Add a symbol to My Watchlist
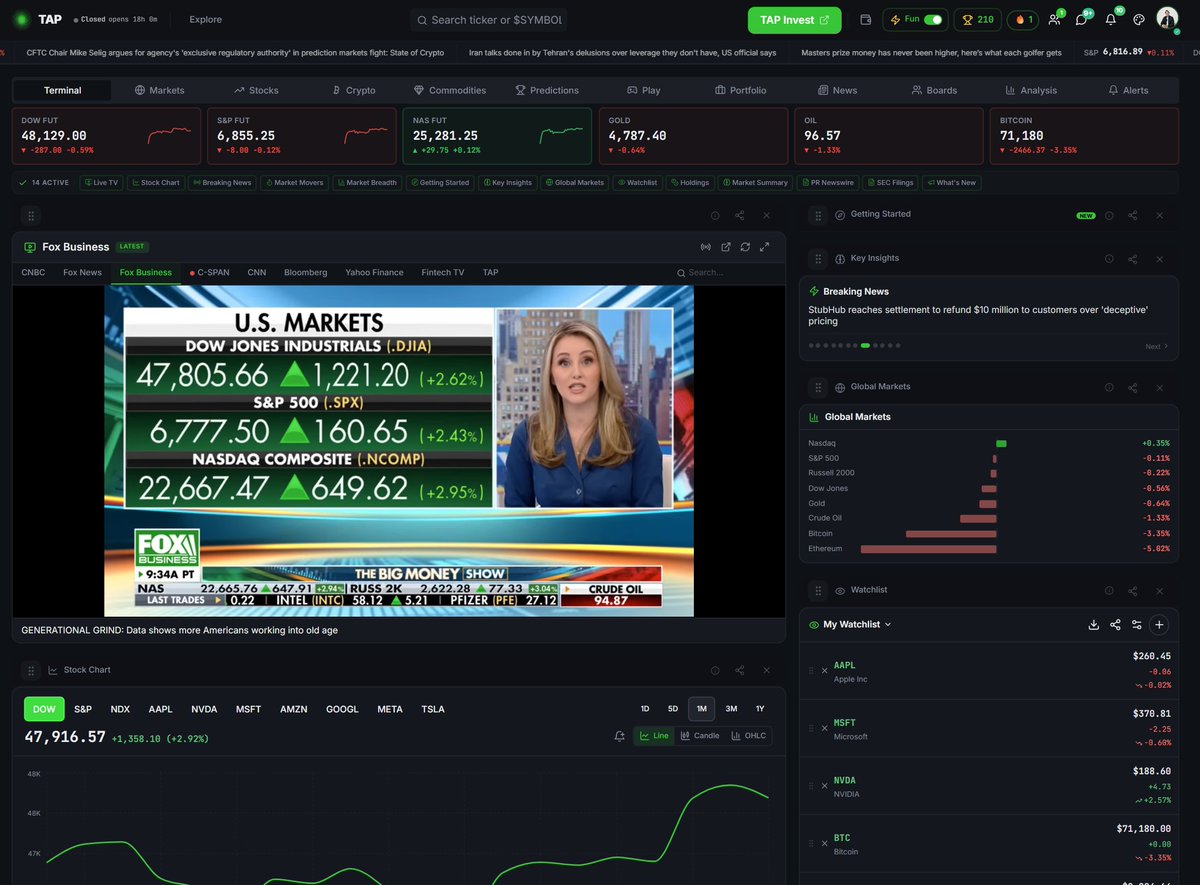1200x885 pixels. tap(1159, 625)
